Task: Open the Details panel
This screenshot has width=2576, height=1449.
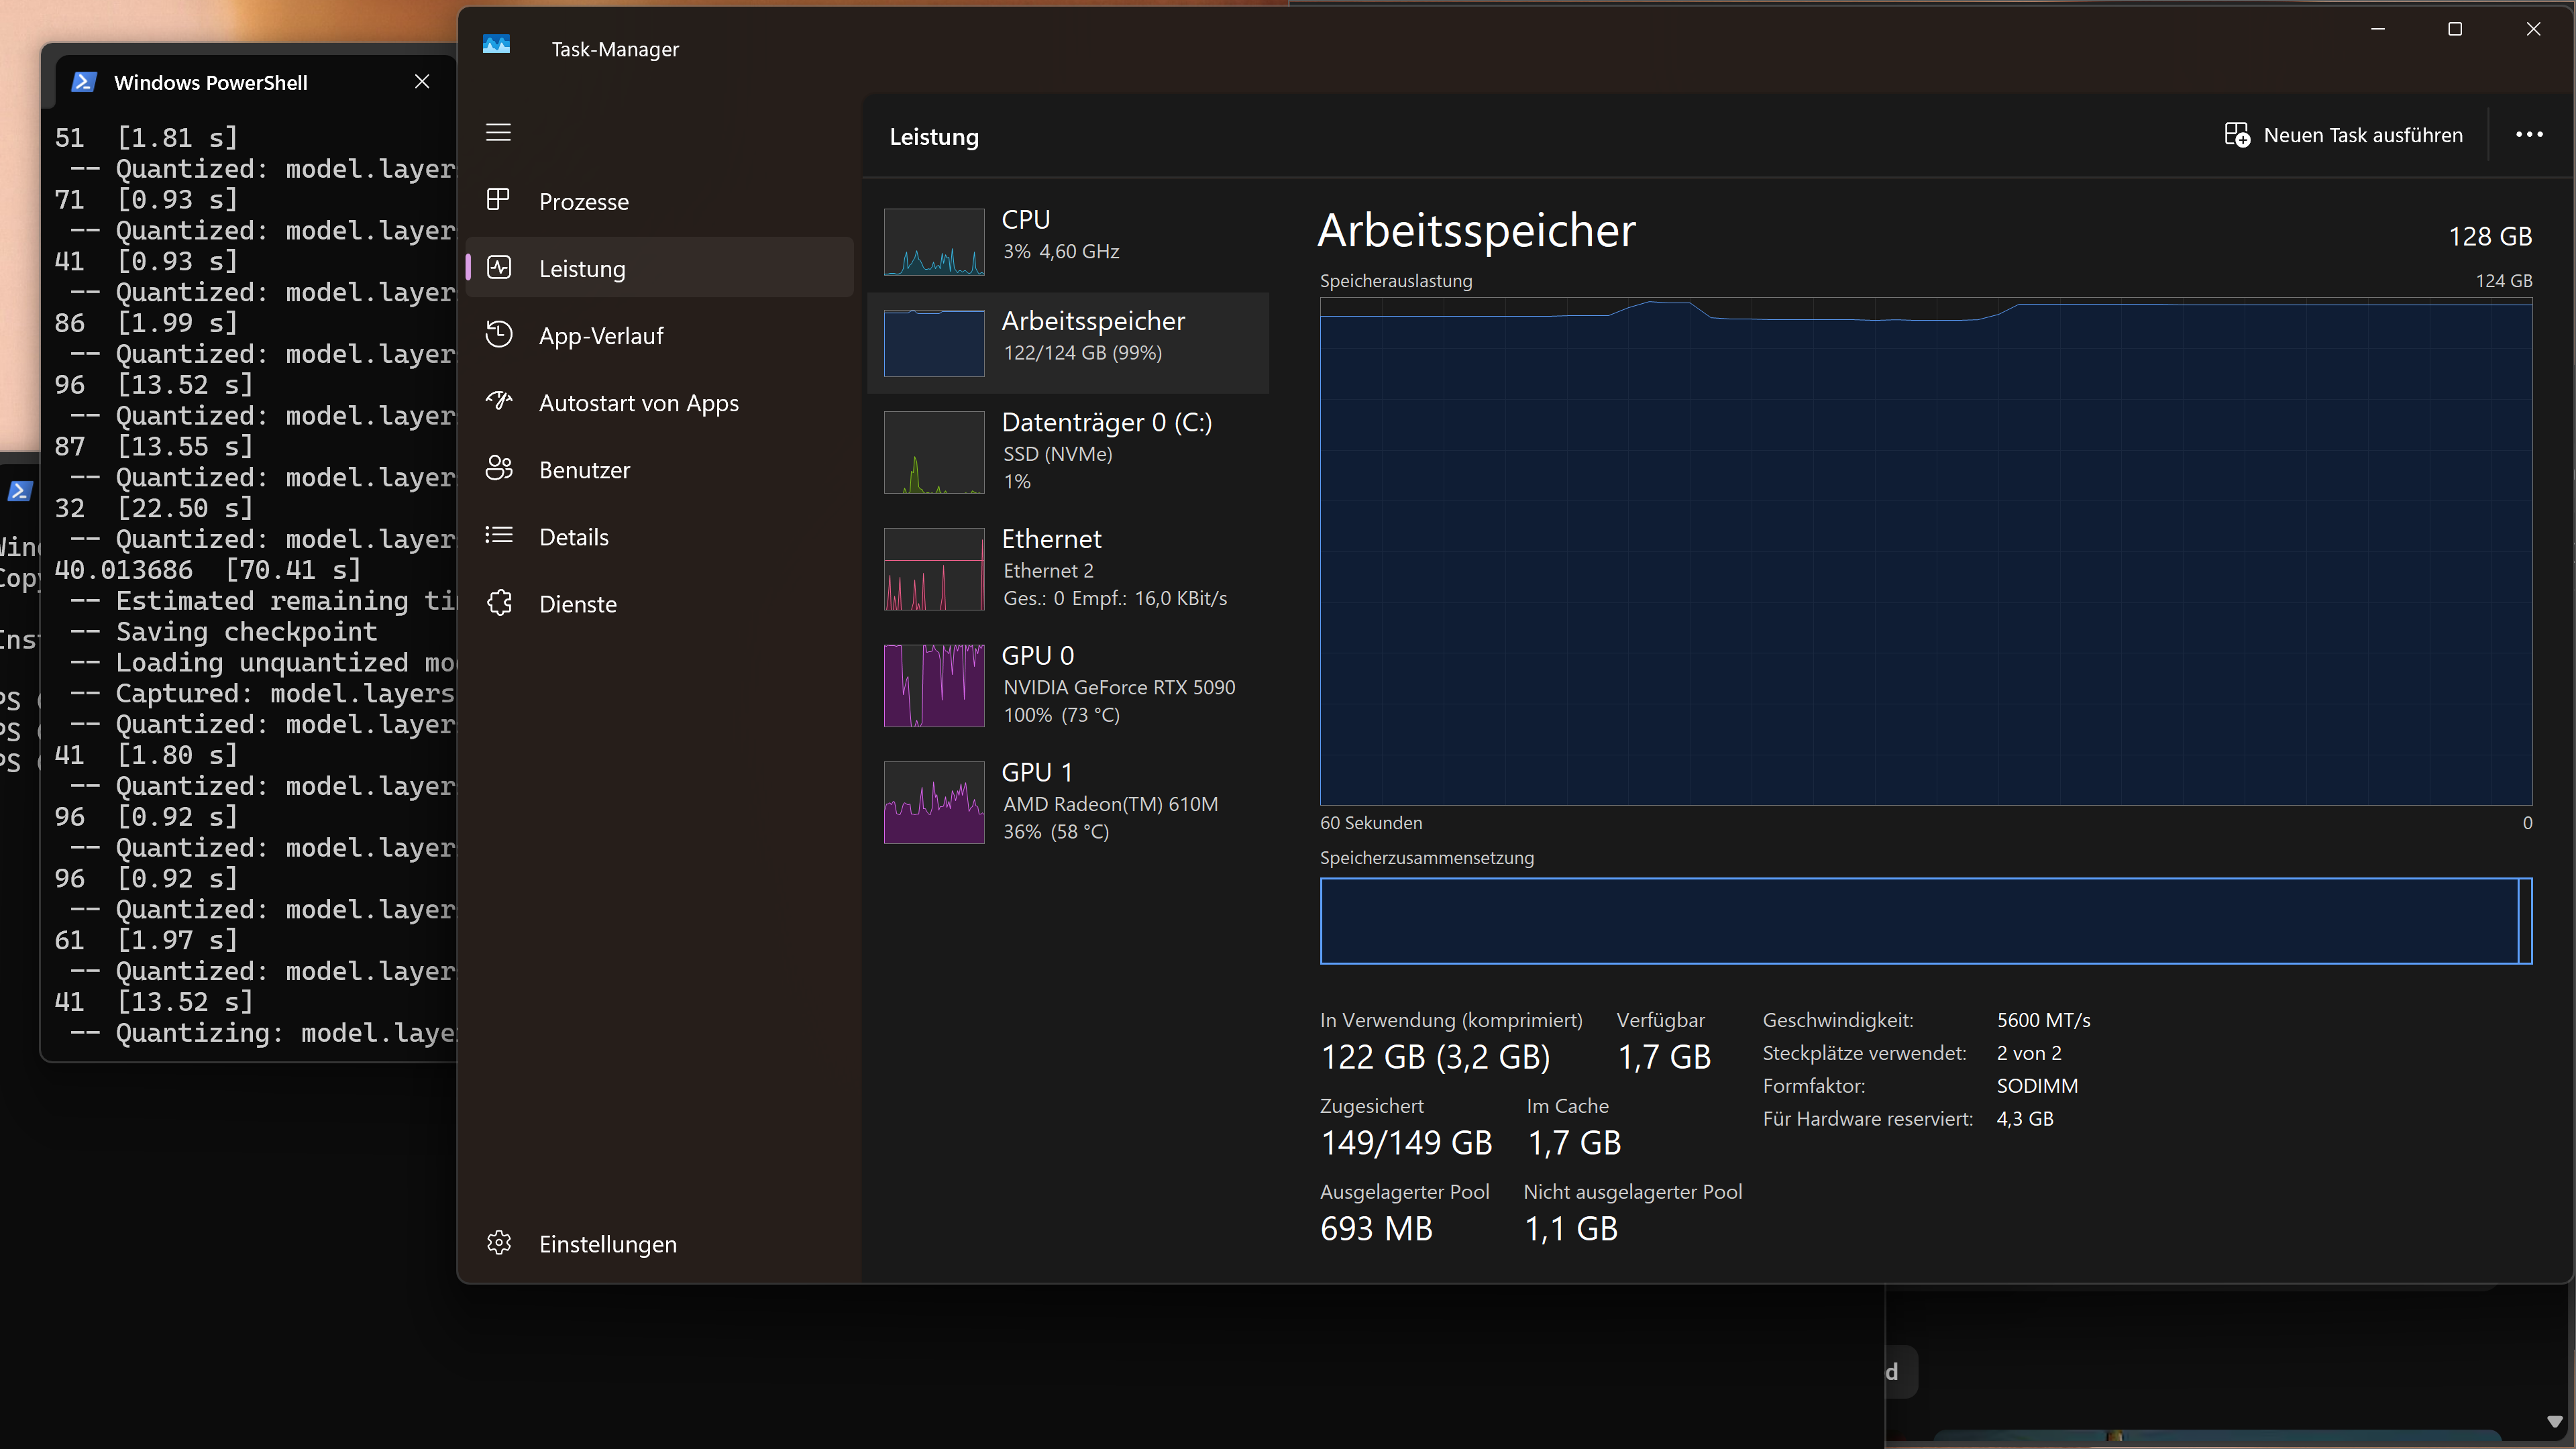Action: tap(575, 536)
